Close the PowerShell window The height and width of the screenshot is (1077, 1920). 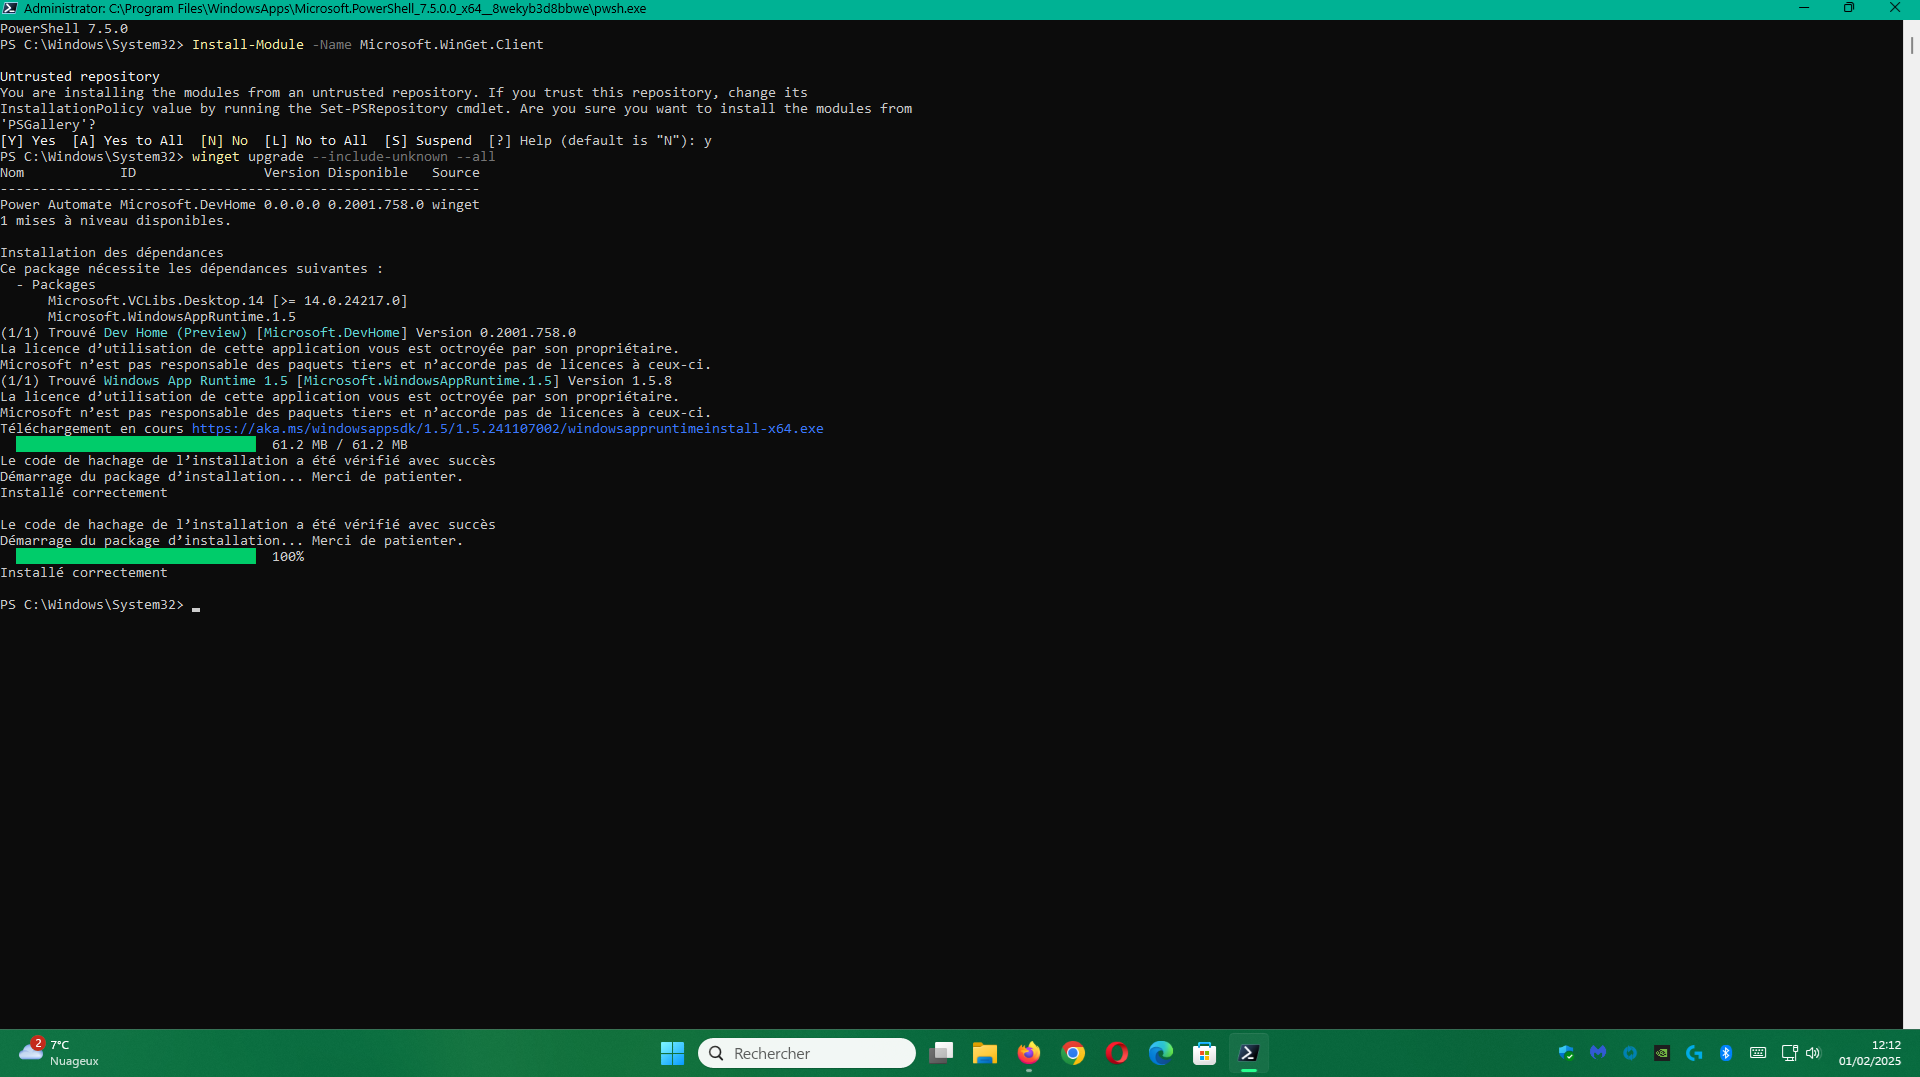pos(1895,8)
